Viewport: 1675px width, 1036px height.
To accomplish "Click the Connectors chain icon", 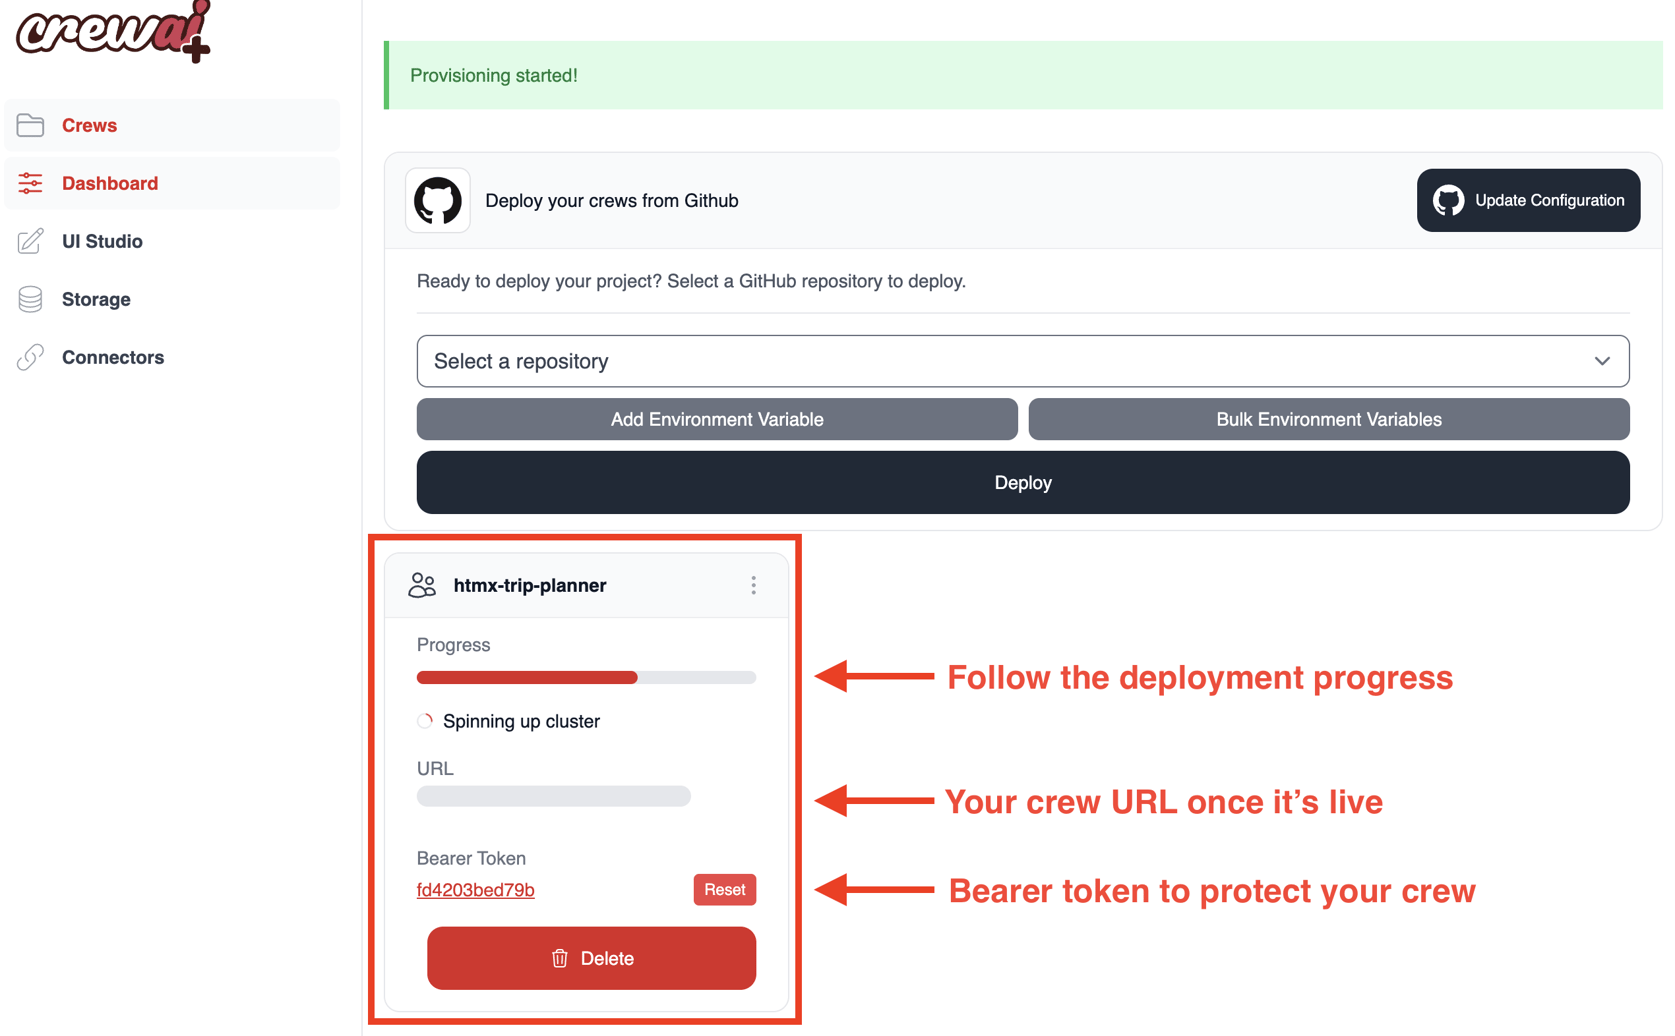I will (31, 357).
